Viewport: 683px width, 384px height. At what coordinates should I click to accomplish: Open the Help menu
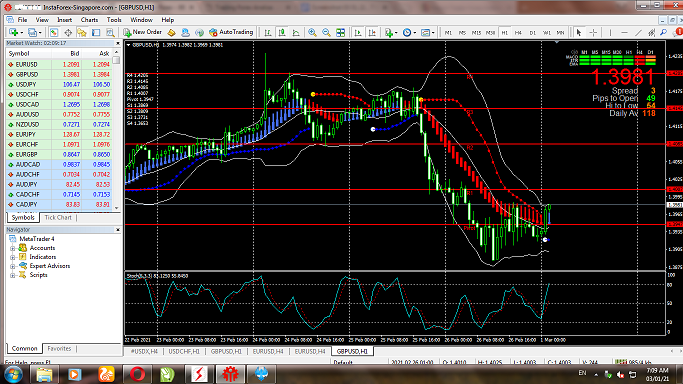(168, 20)
